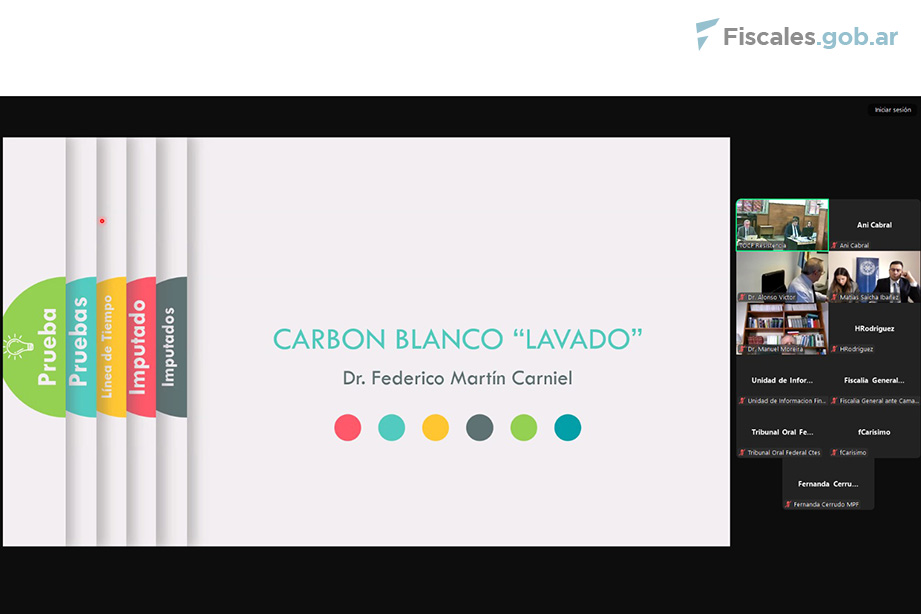Click Tribunal Oral Federal Ctes muted mic icon

tap(742, 453)
